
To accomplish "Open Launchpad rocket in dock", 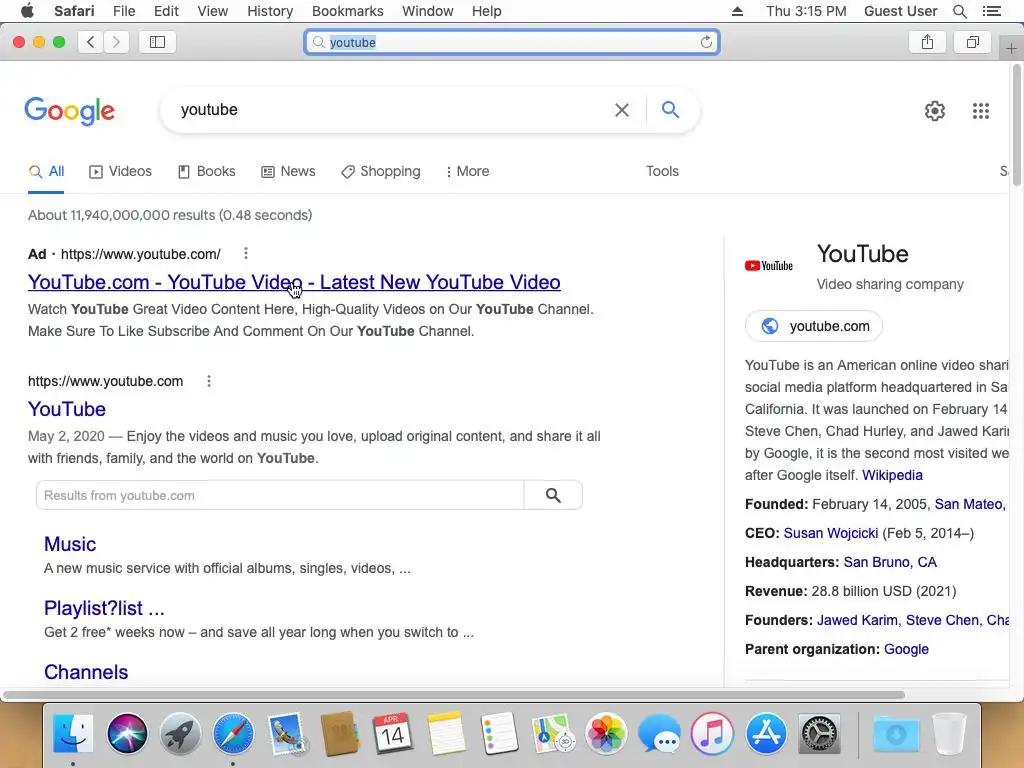I will click(x=180, y=733).
